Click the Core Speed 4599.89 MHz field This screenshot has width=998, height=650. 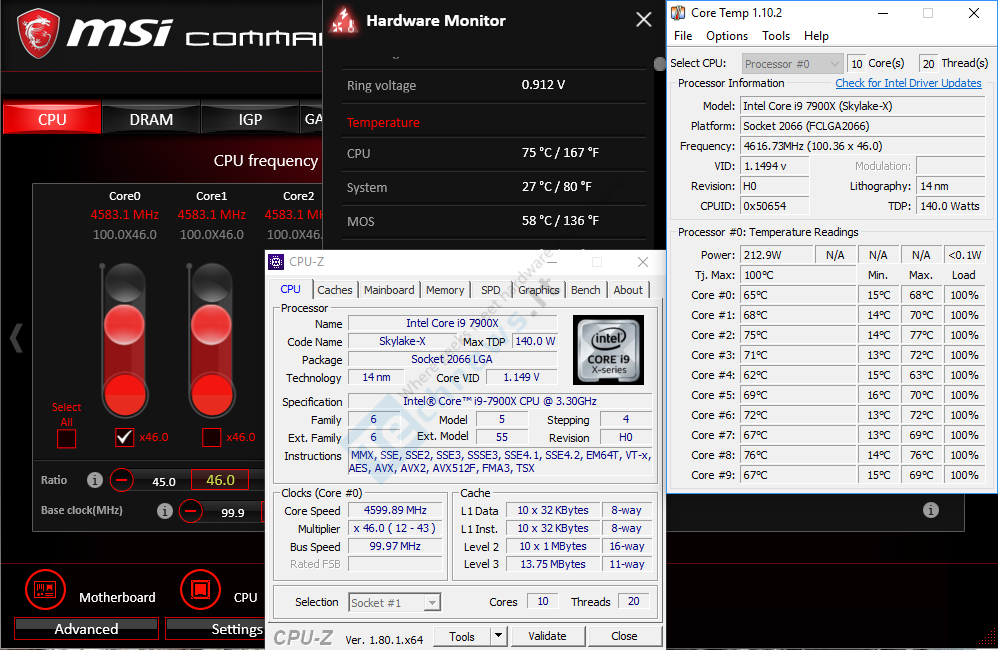coord(395,511)
